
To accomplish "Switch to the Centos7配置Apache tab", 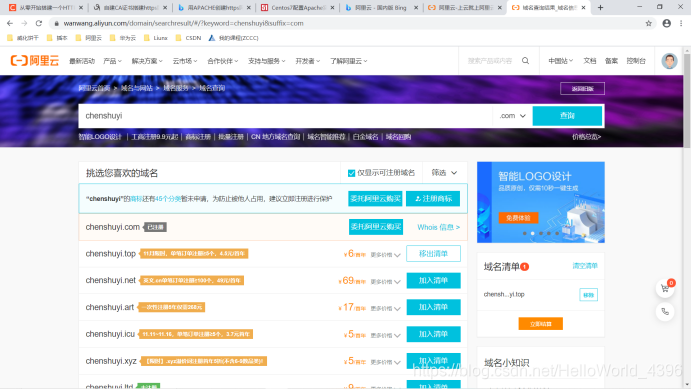I will (x=298, y=8).
